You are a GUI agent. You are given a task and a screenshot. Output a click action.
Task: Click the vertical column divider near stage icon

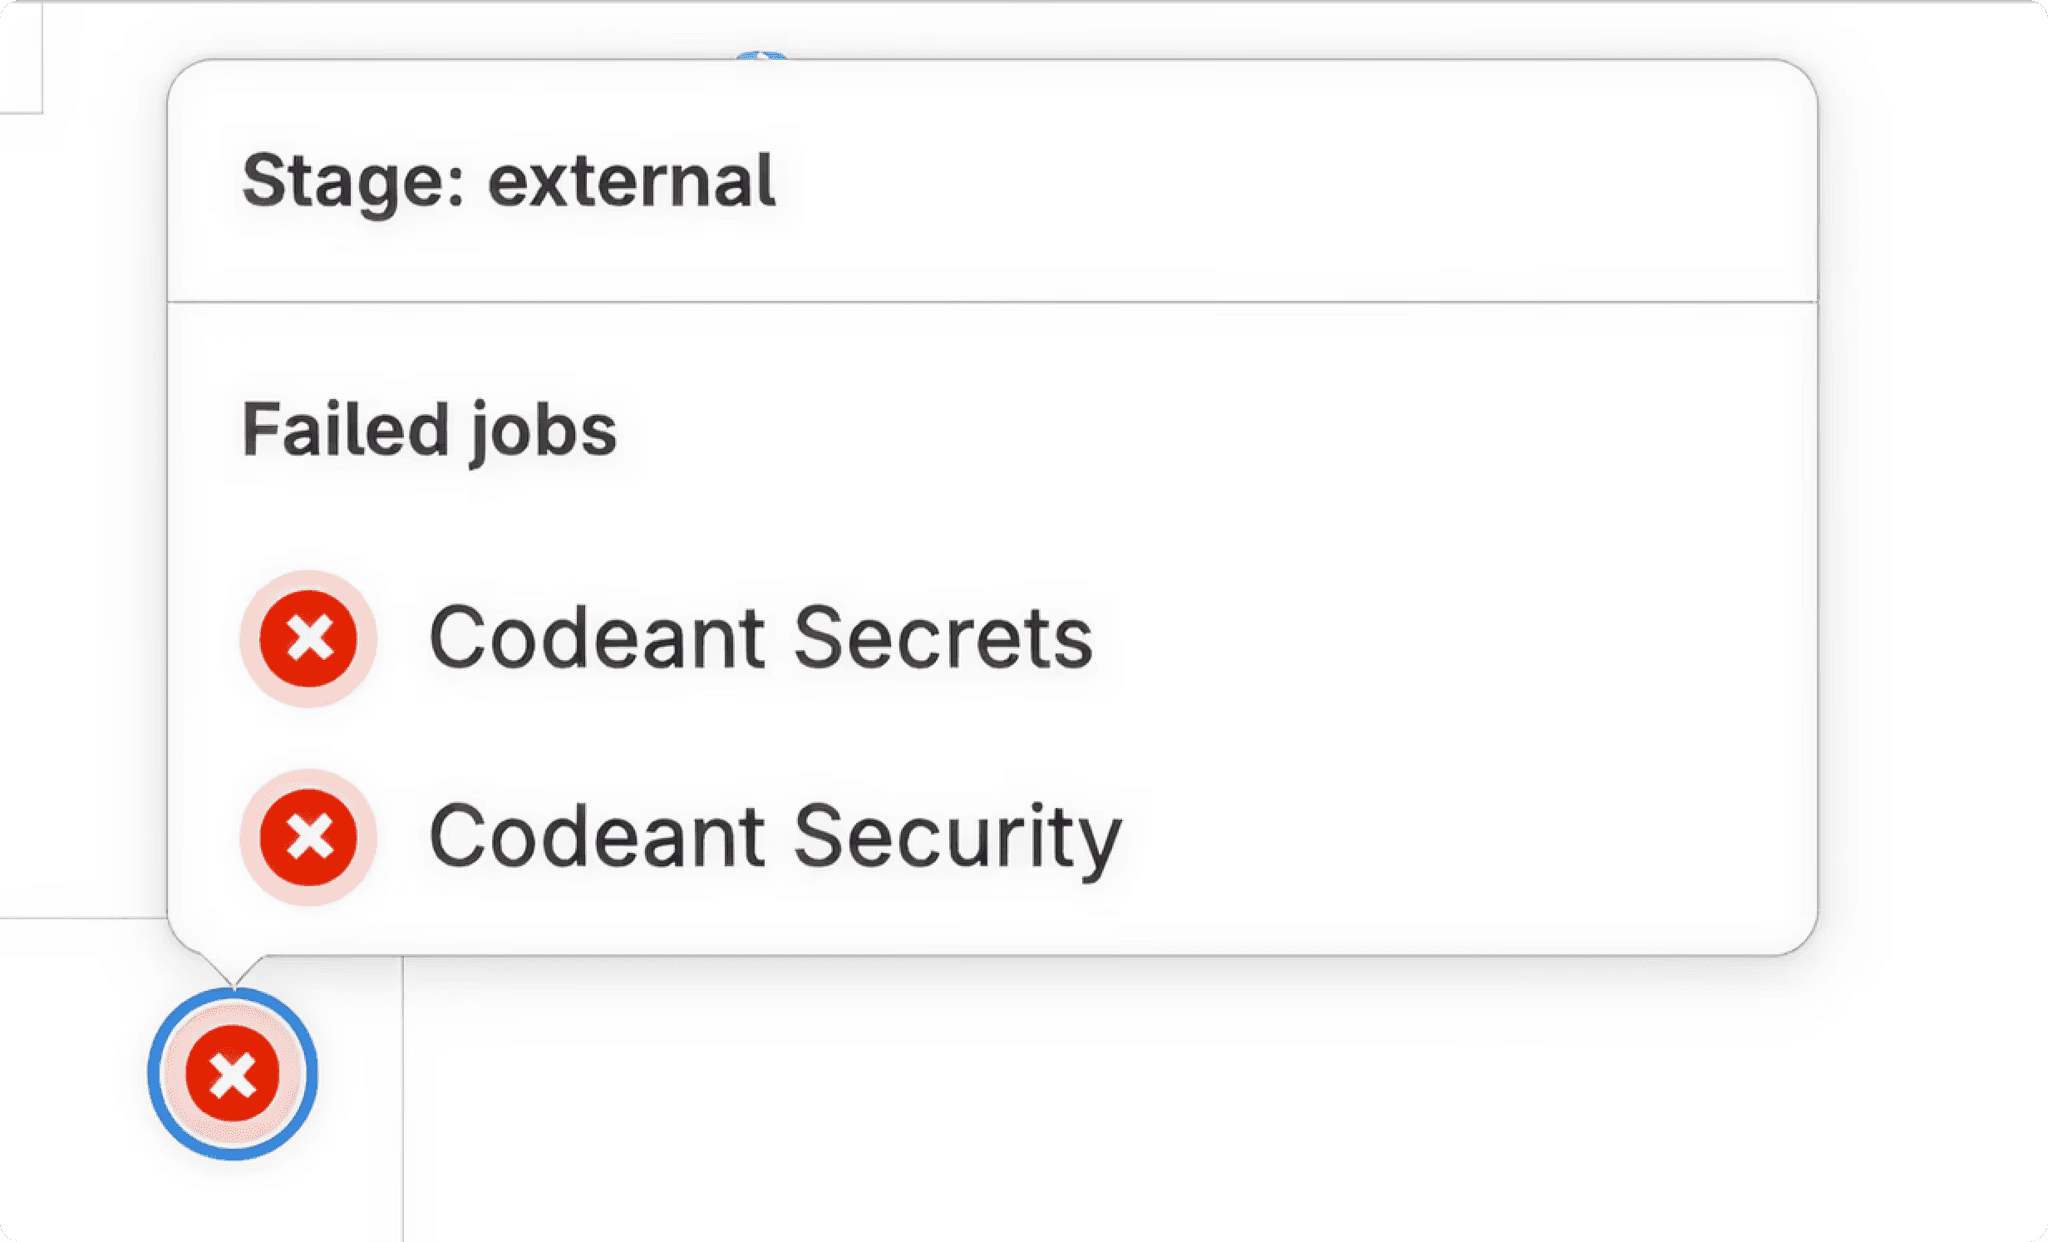point(403,1098)
